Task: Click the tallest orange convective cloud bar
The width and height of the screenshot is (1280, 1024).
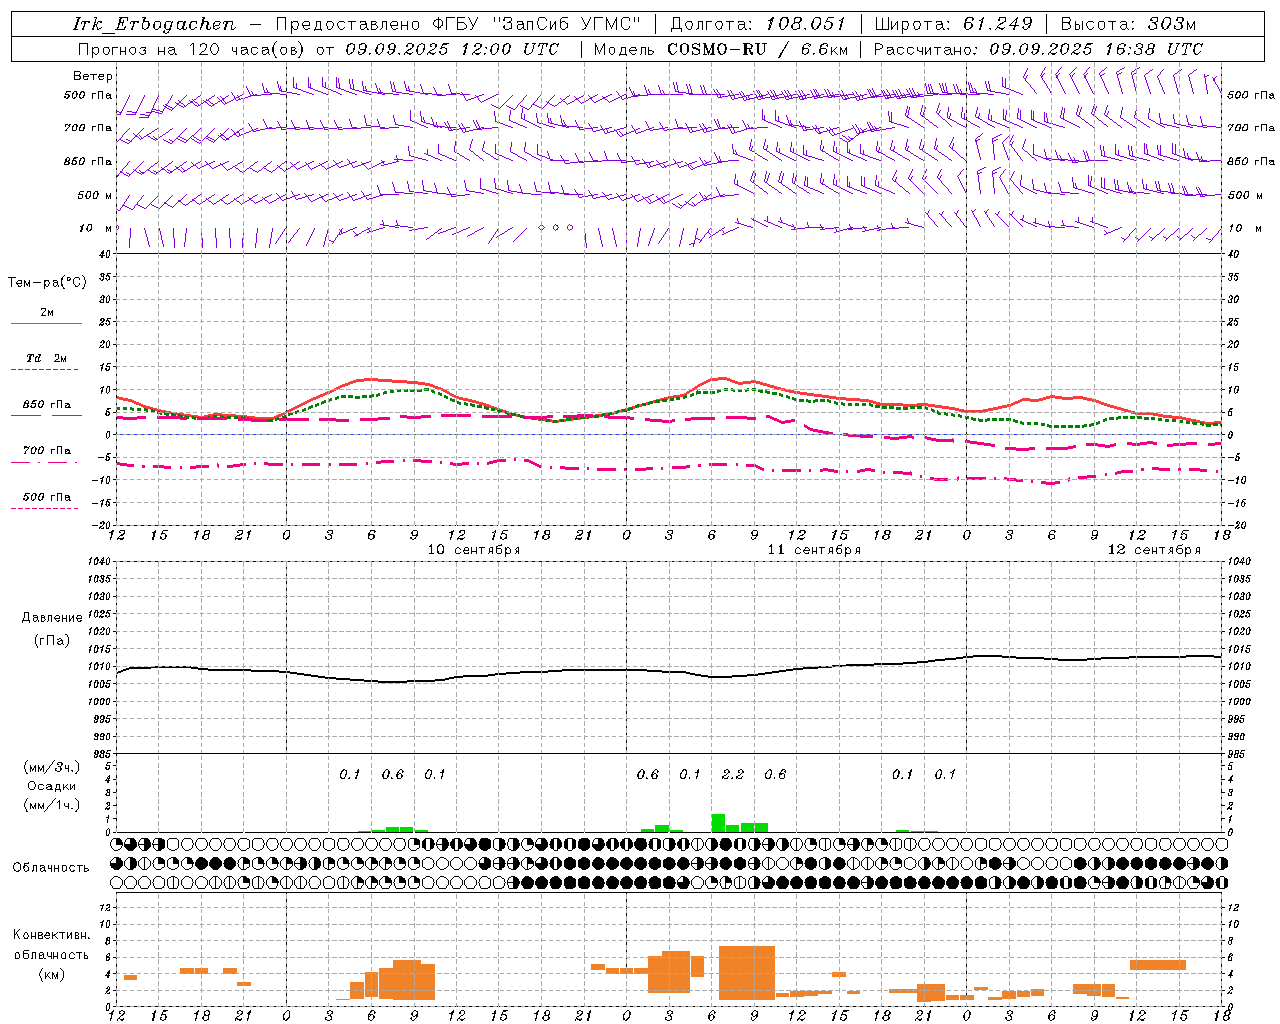Action: tap(747, 973)
